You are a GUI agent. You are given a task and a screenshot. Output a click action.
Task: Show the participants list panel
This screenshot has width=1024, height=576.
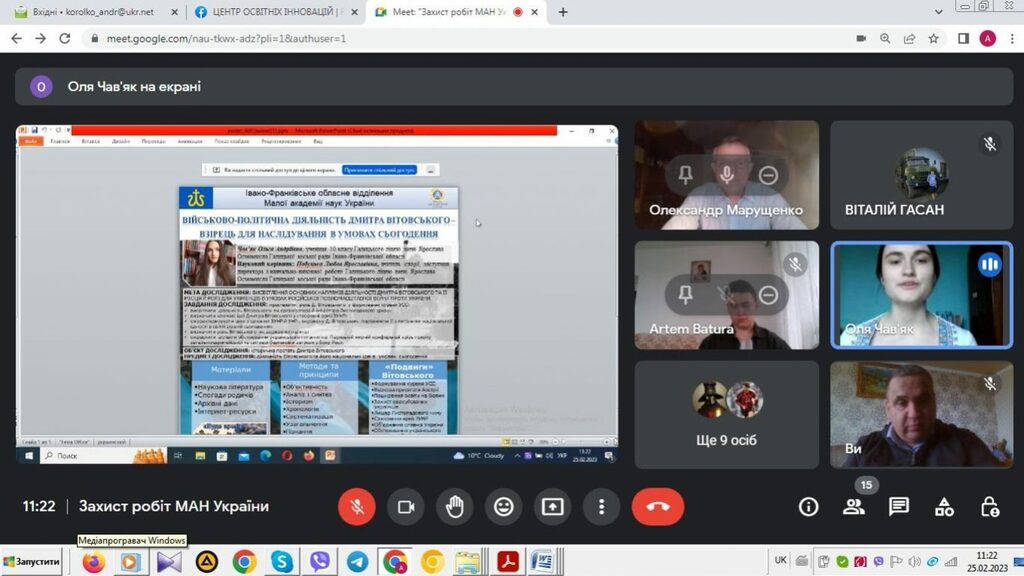(x=853, y=507)
